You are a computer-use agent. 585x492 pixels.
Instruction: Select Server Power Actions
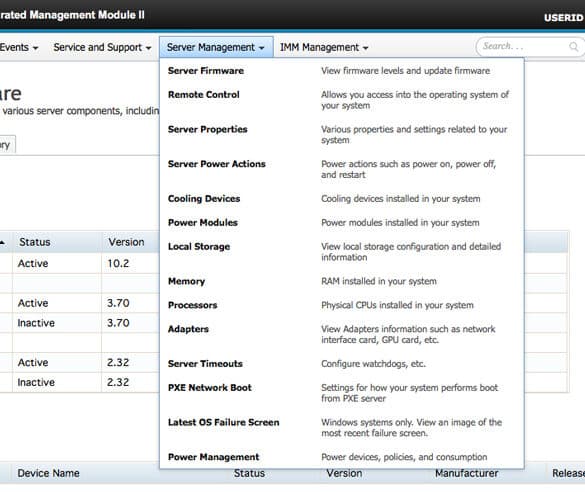216,164
